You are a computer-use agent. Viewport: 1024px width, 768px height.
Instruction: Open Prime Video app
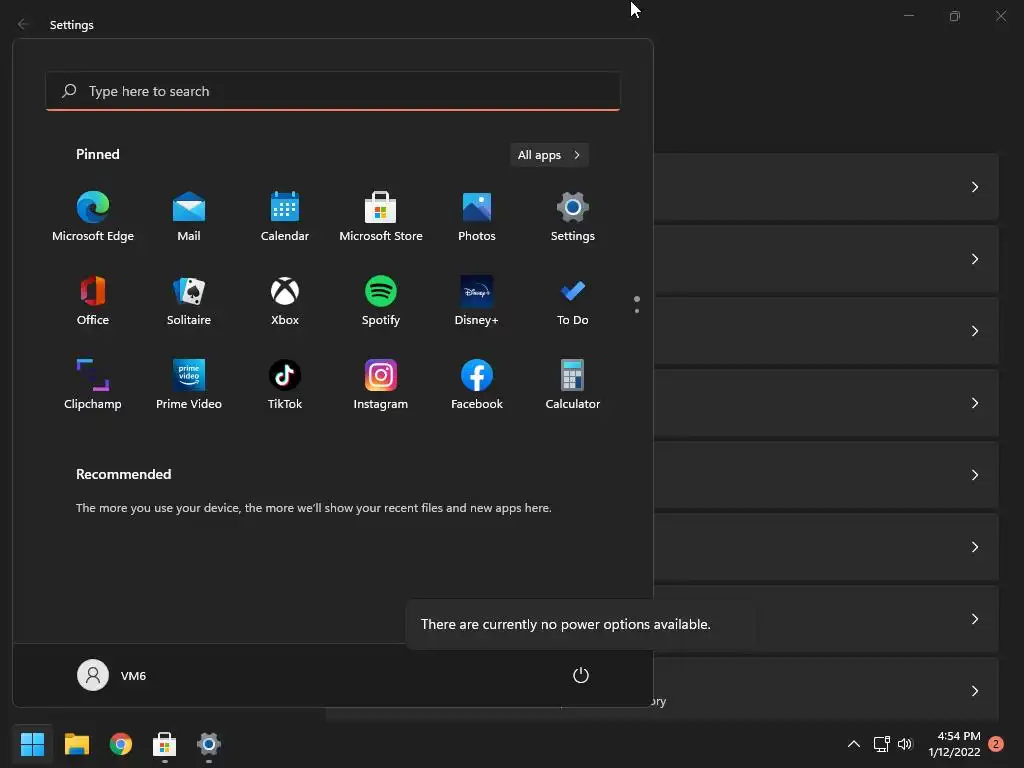pos(189,385)
